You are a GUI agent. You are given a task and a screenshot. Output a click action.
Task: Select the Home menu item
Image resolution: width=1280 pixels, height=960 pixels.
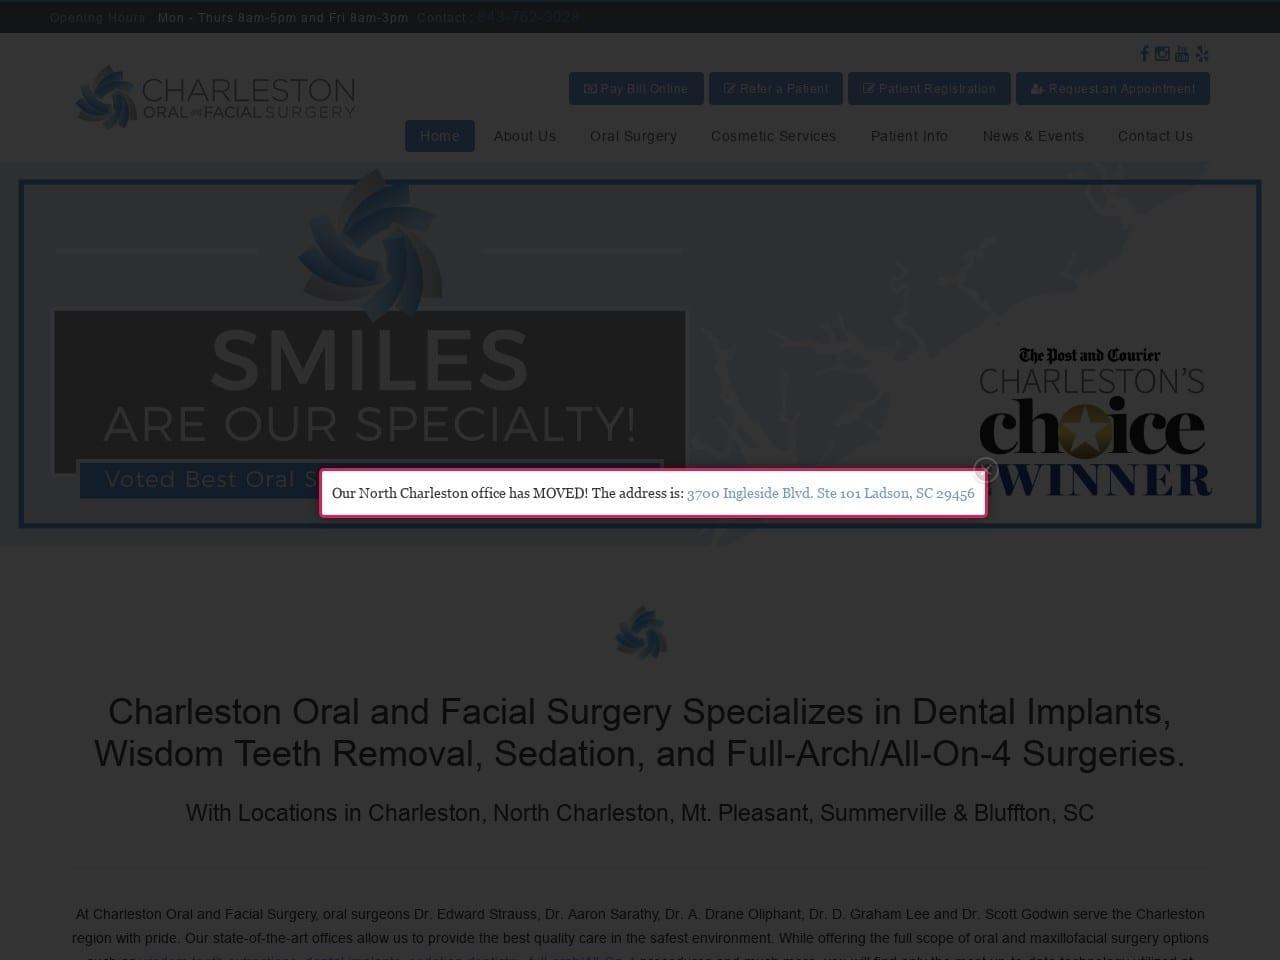click(440, 136)
